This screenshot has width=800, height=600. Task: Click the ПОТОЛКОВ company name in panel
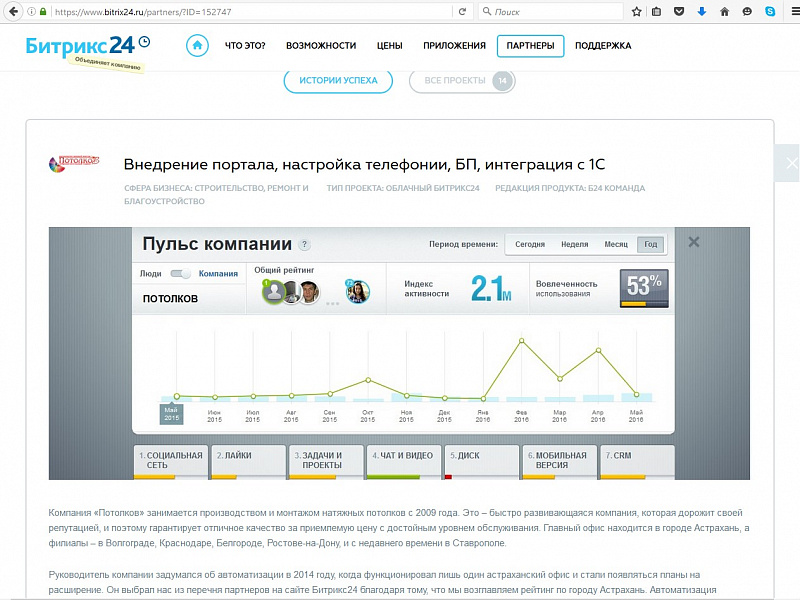point(170,298)
